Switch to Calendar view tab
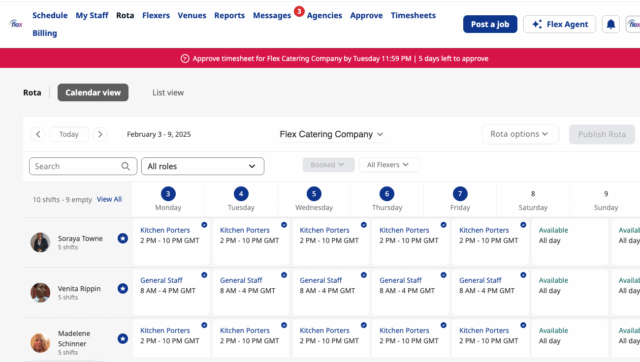The image size is (640, 362). coord(93,93)
